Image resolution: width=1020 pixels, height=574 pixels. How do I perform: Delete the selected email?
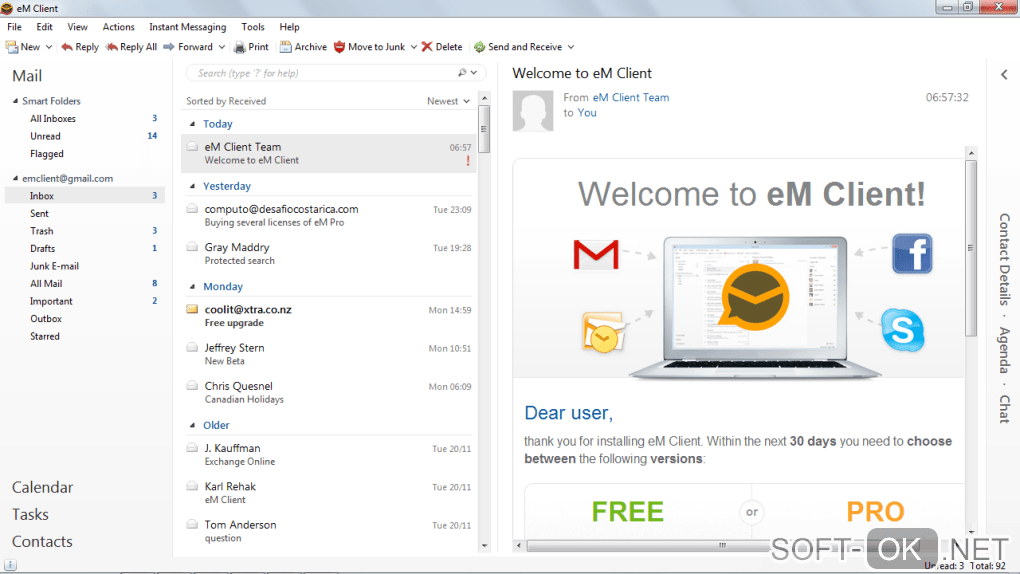442,47
